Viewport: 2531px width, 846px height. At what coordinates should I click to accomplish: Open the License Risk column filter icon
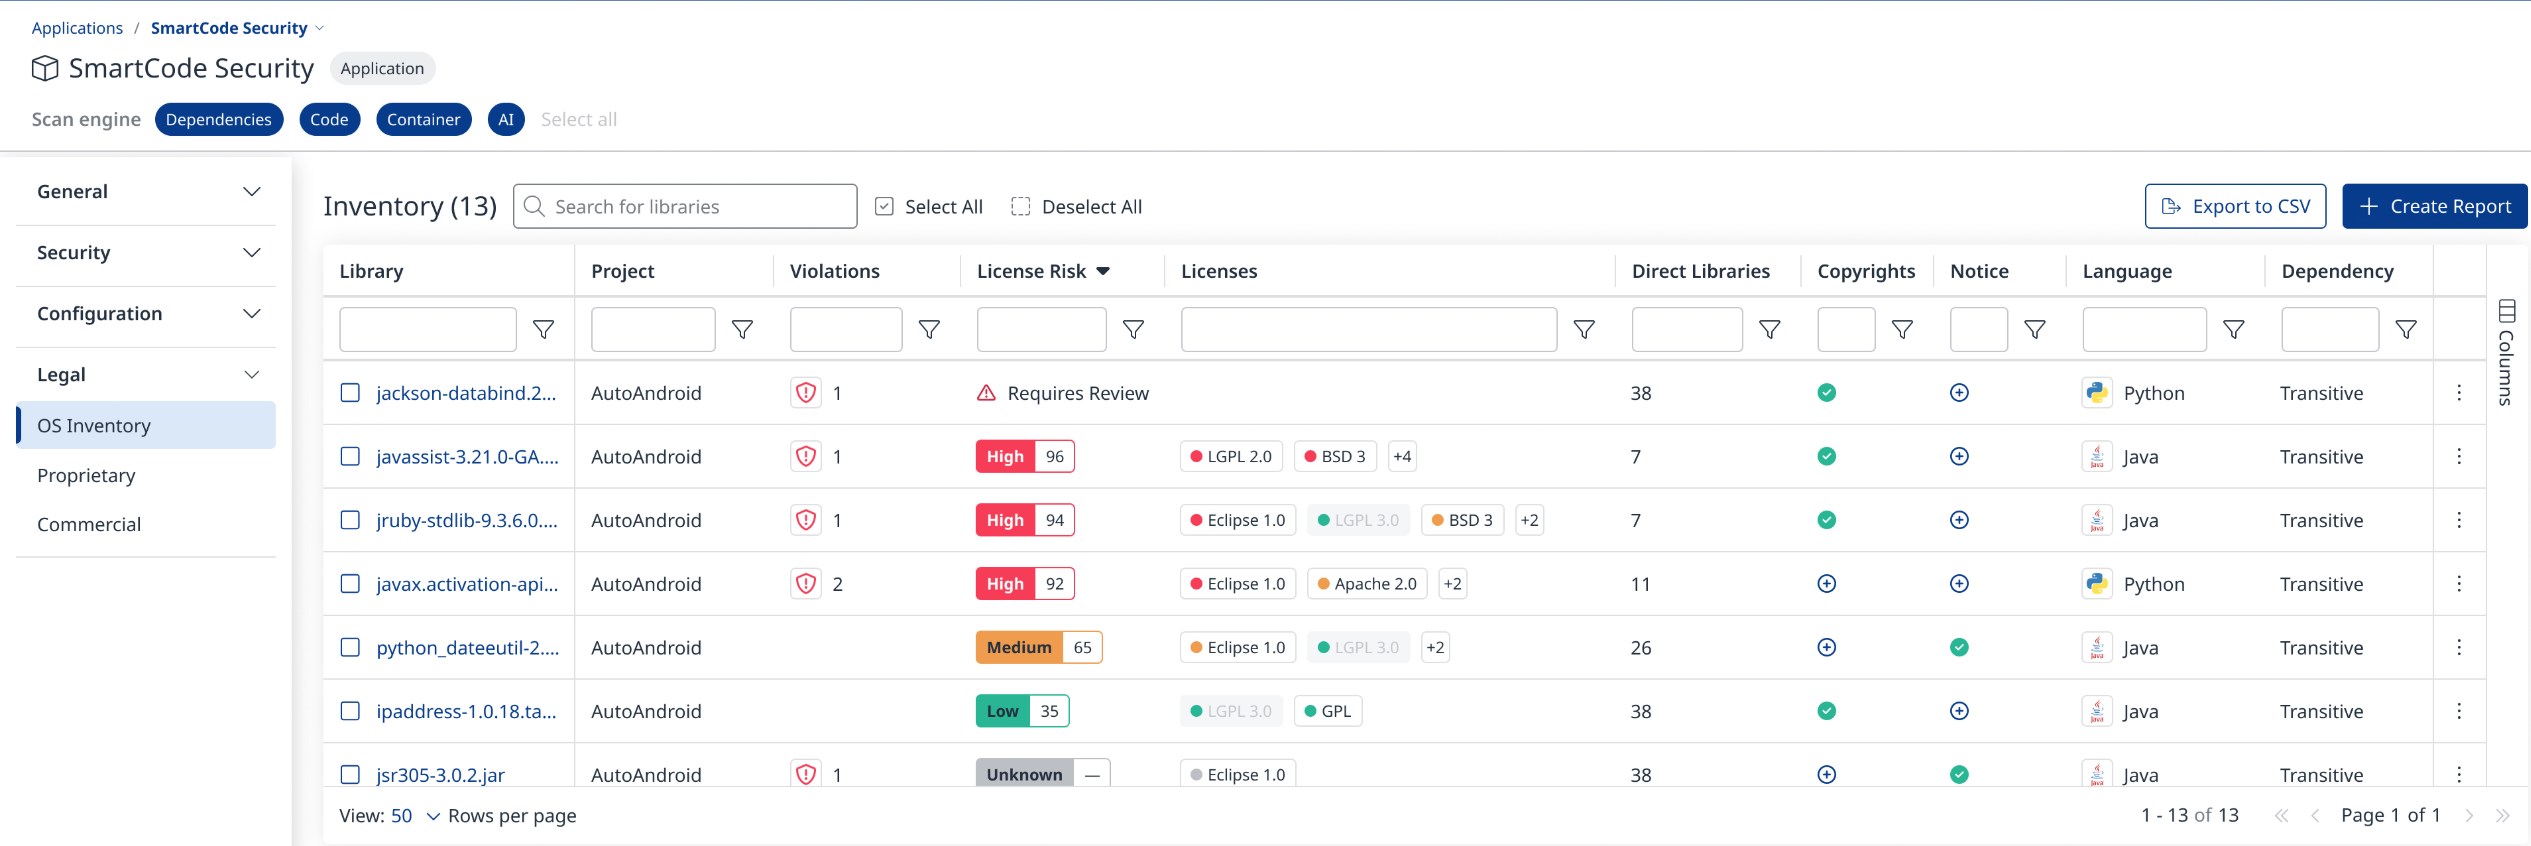coord(1133,329)
